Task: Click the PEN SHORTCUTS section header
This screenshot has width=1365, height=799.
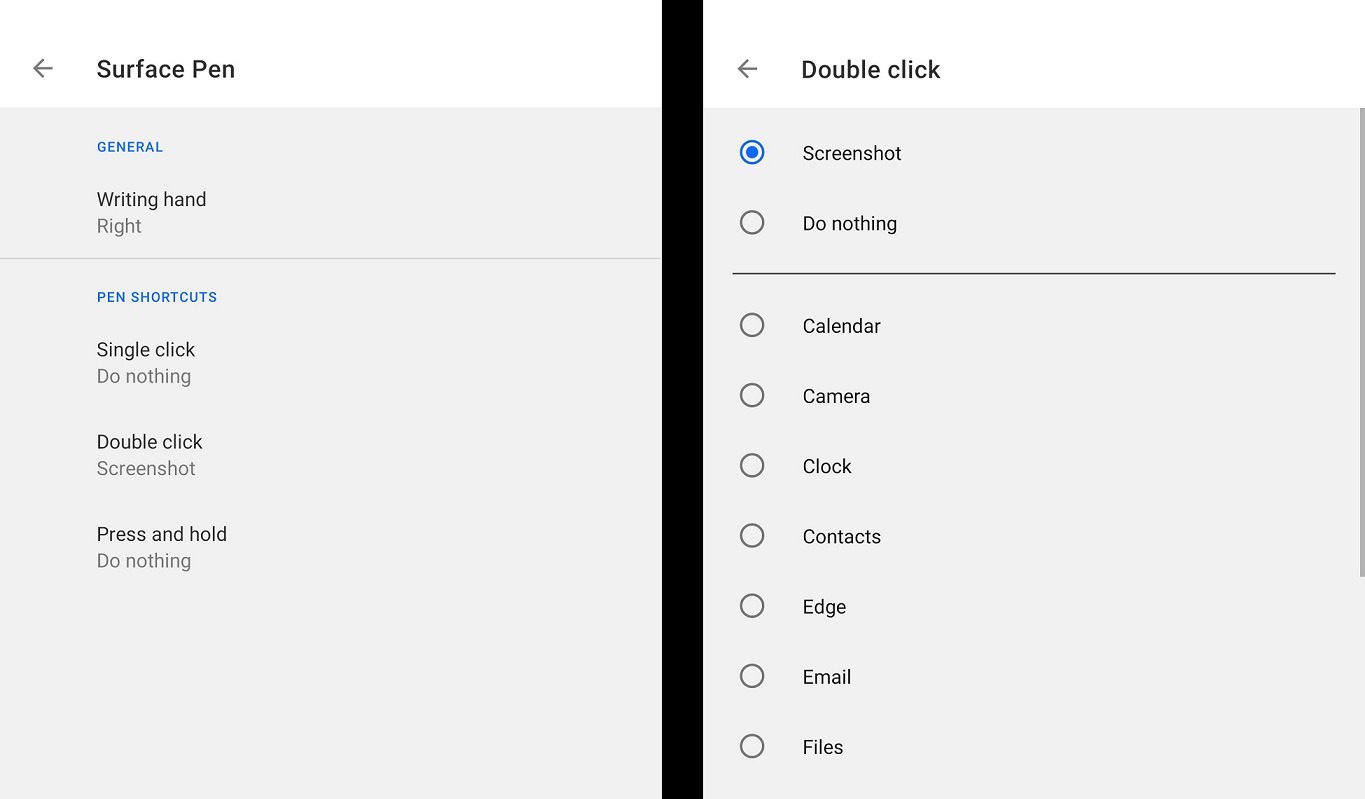Action: pos(156,296)
